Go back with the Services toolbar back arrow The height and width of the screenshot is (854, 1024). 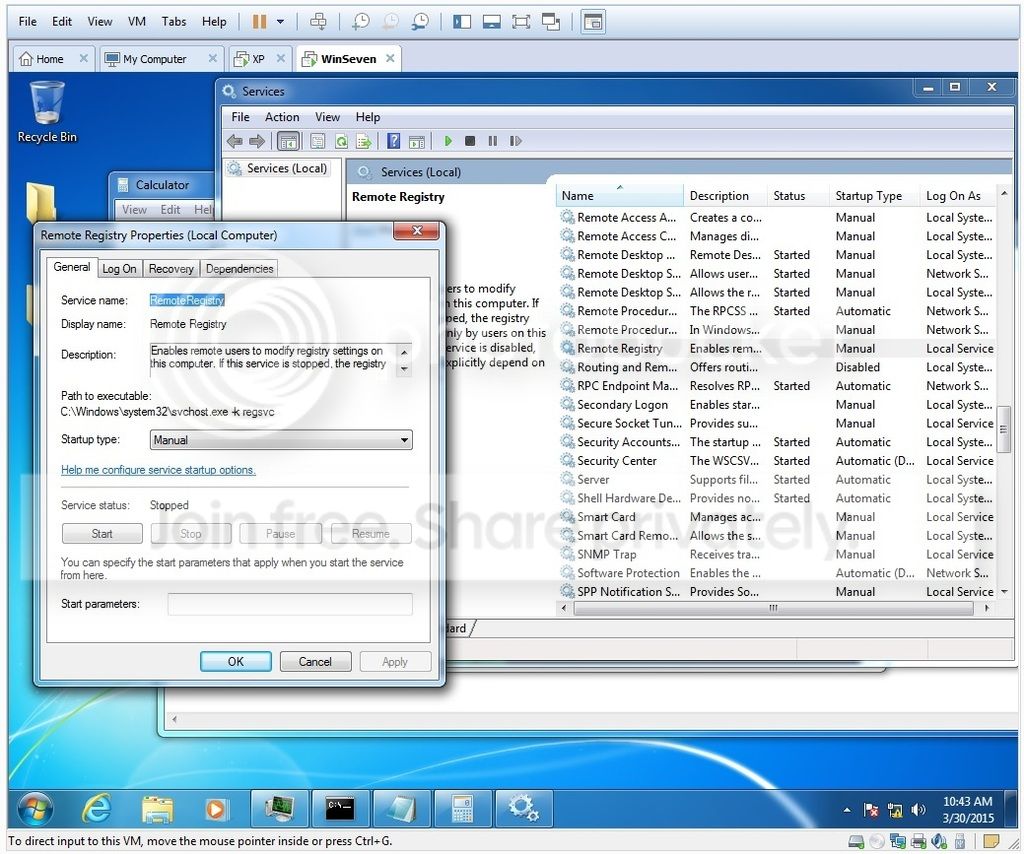234,140
